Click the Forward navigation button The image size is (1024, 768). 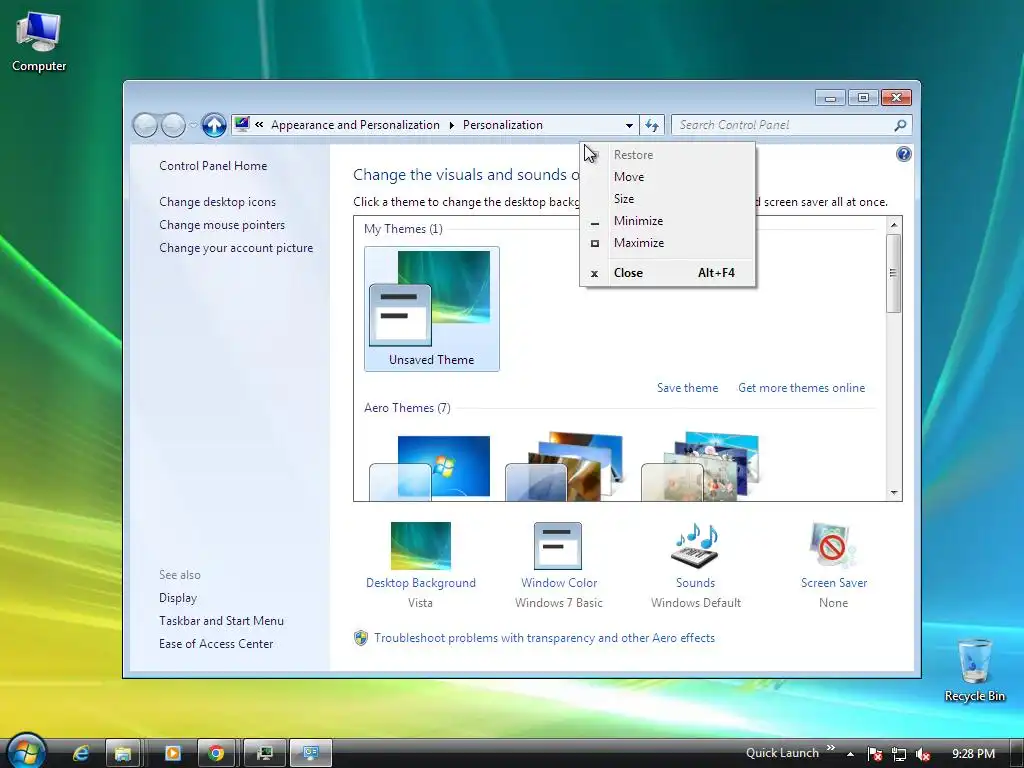click(x=173, y=125)
